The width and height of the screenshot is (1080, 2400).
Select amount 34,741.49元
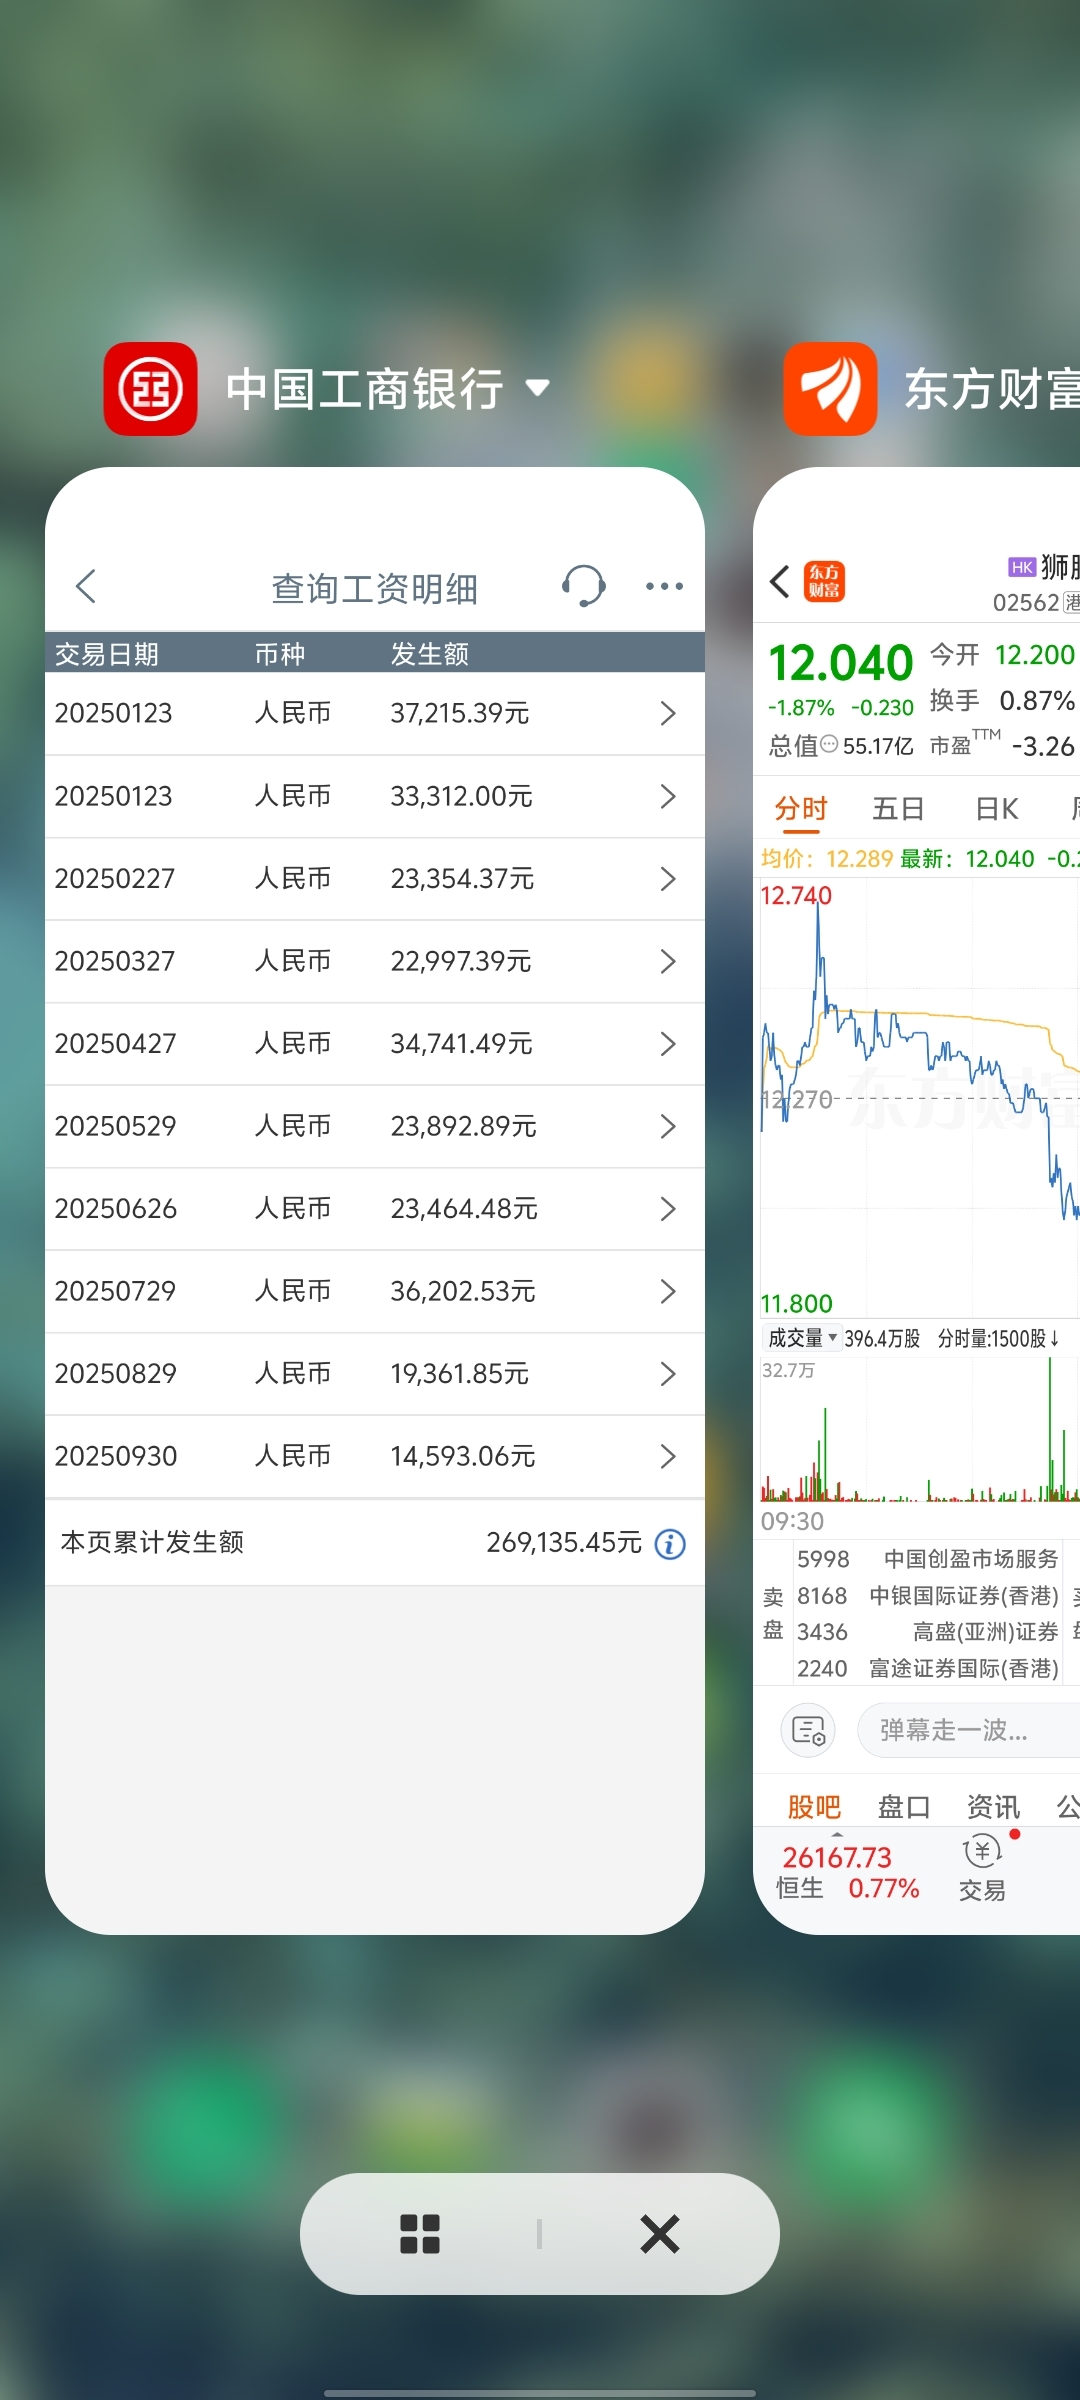(461, 1044)
